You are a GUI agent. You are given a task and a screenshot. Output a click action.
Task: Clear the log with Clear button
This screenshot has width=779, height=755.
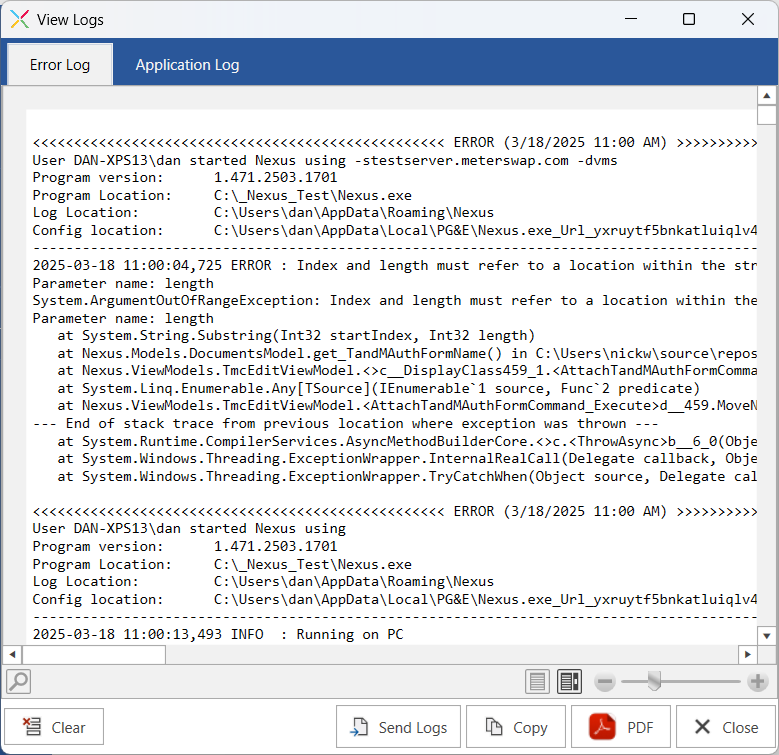click(x=54, y=727)
